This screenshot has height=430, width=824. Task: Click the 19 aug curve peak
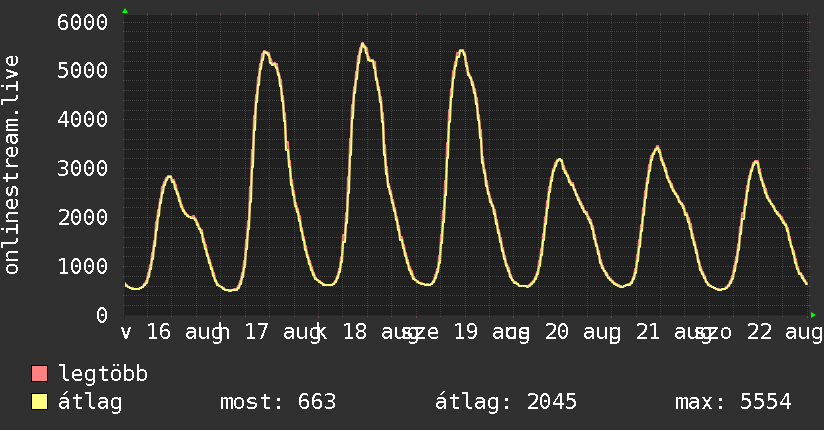coord(461,50)
